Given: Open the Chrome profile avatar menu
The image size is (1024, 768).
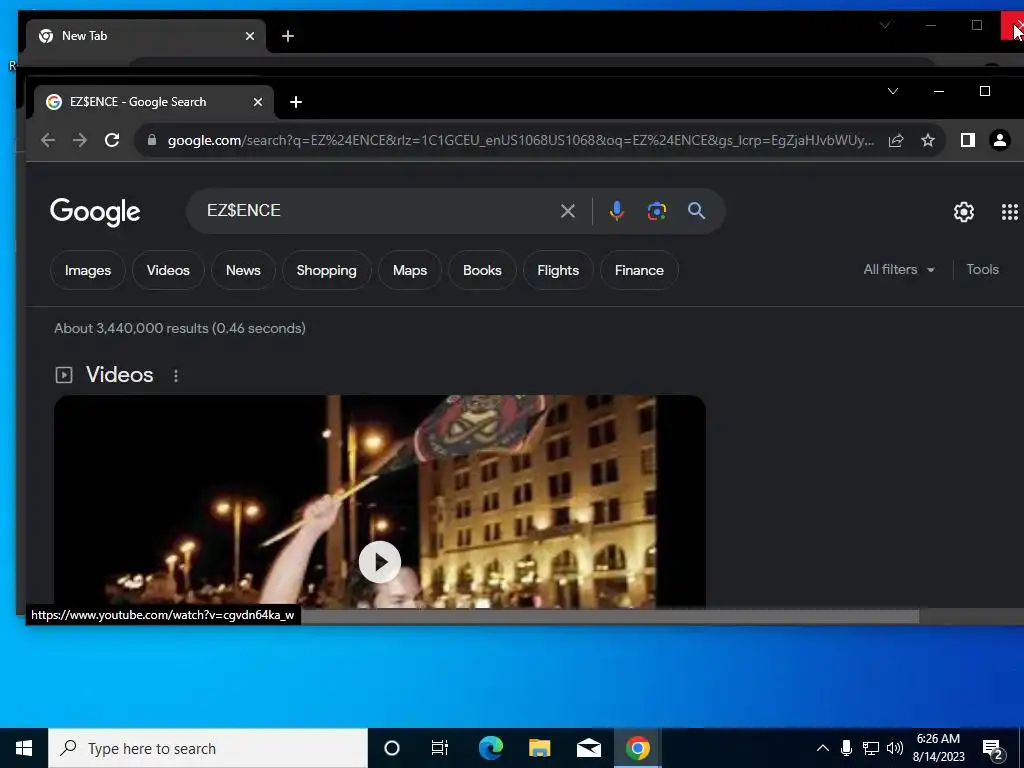Looking at the screenshot, I should (1000, 140).
